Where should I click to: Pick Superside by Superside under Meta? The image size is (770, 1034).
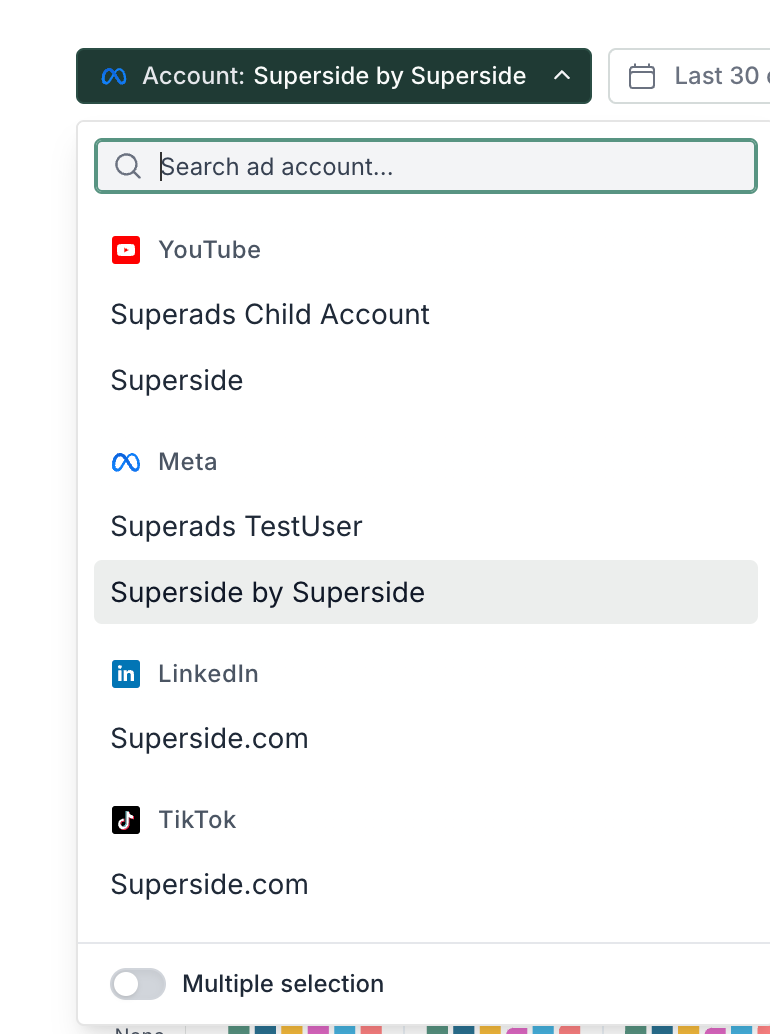[268, 592]
